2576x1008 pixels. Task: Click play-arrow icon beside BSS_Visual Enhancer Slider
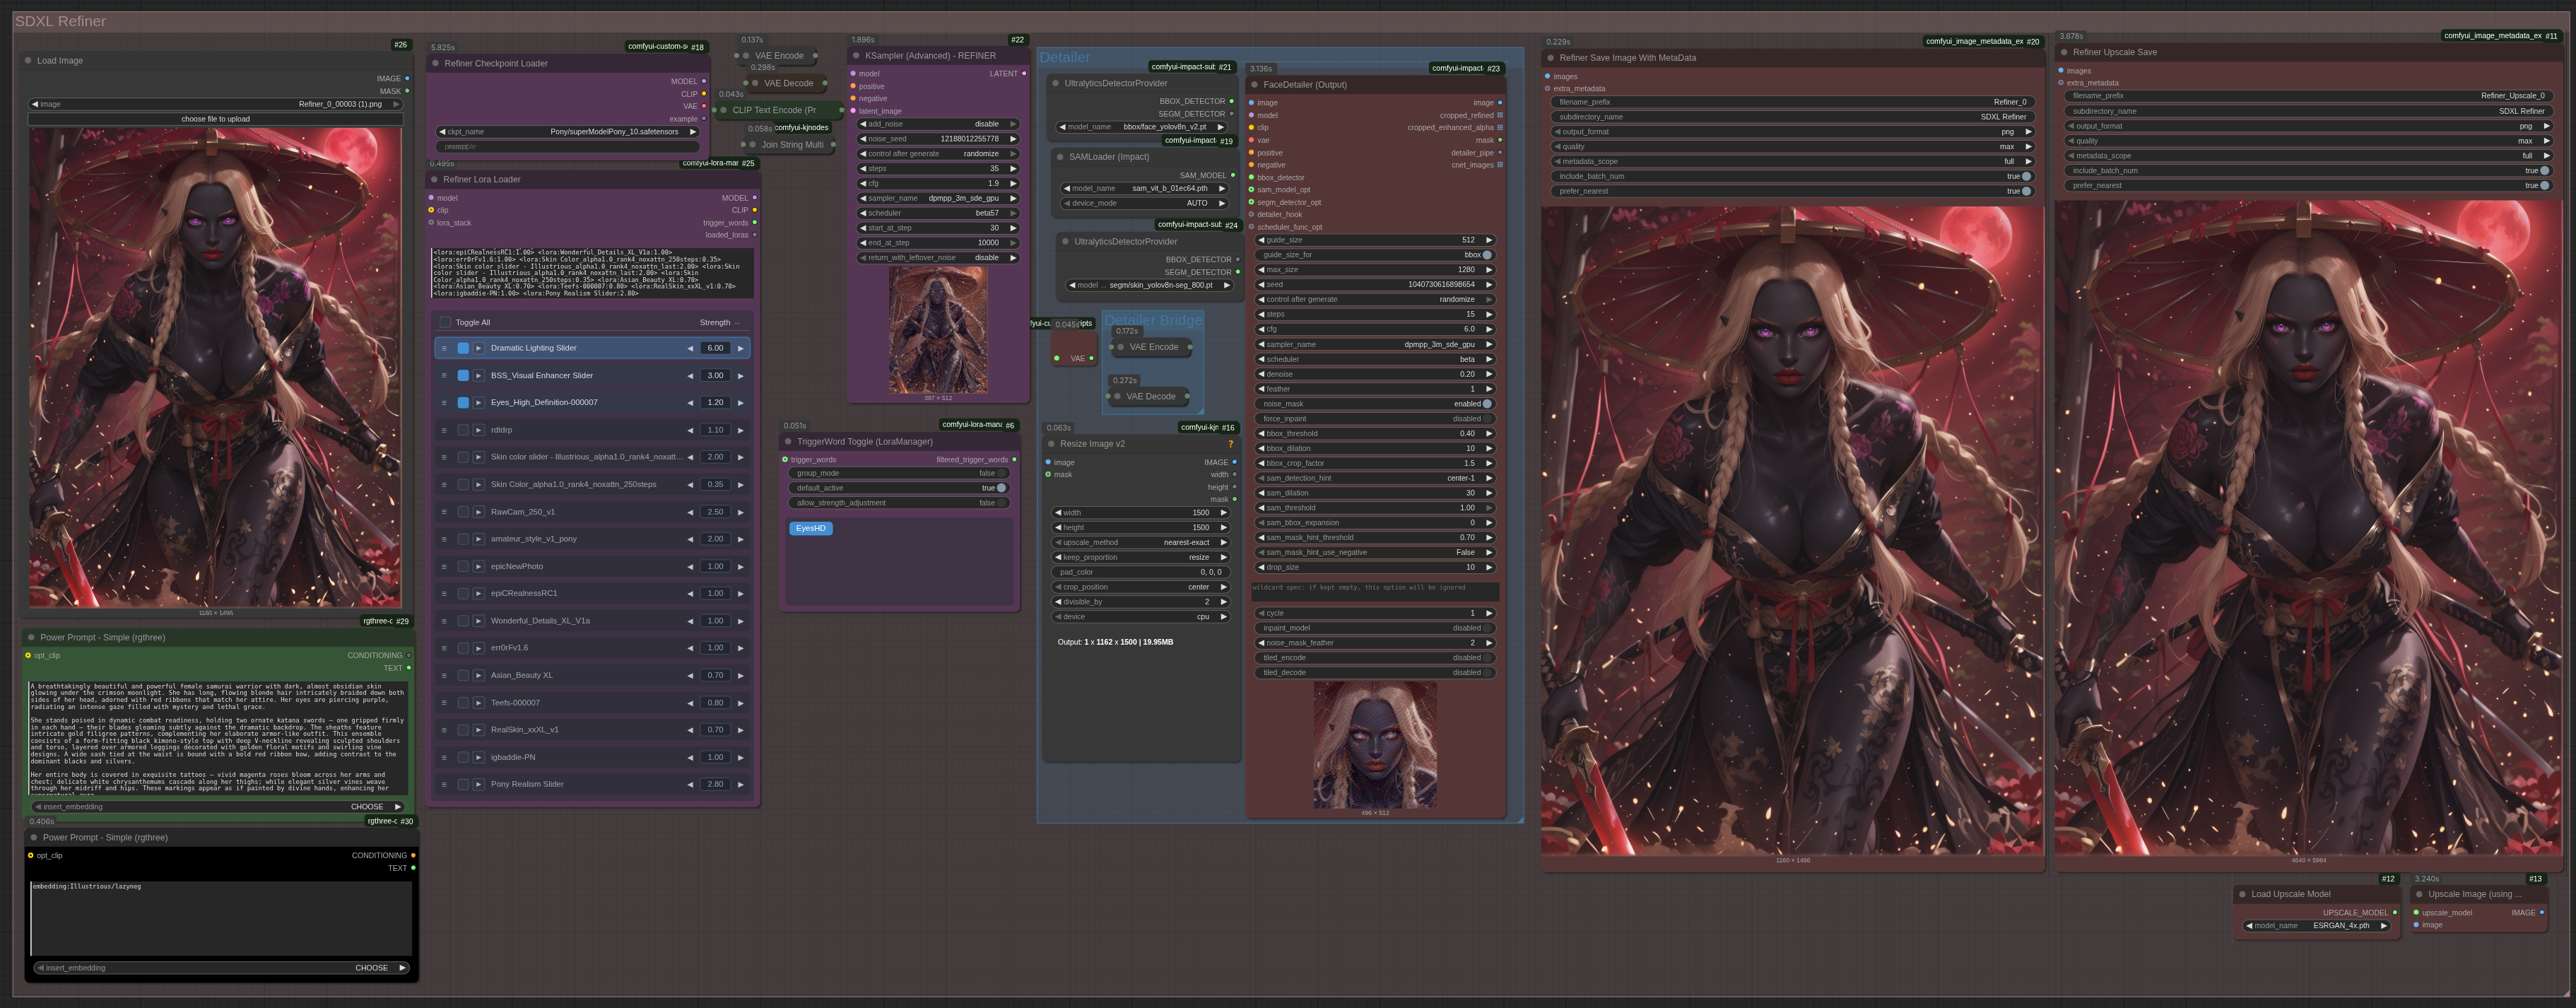pos(479,376)
